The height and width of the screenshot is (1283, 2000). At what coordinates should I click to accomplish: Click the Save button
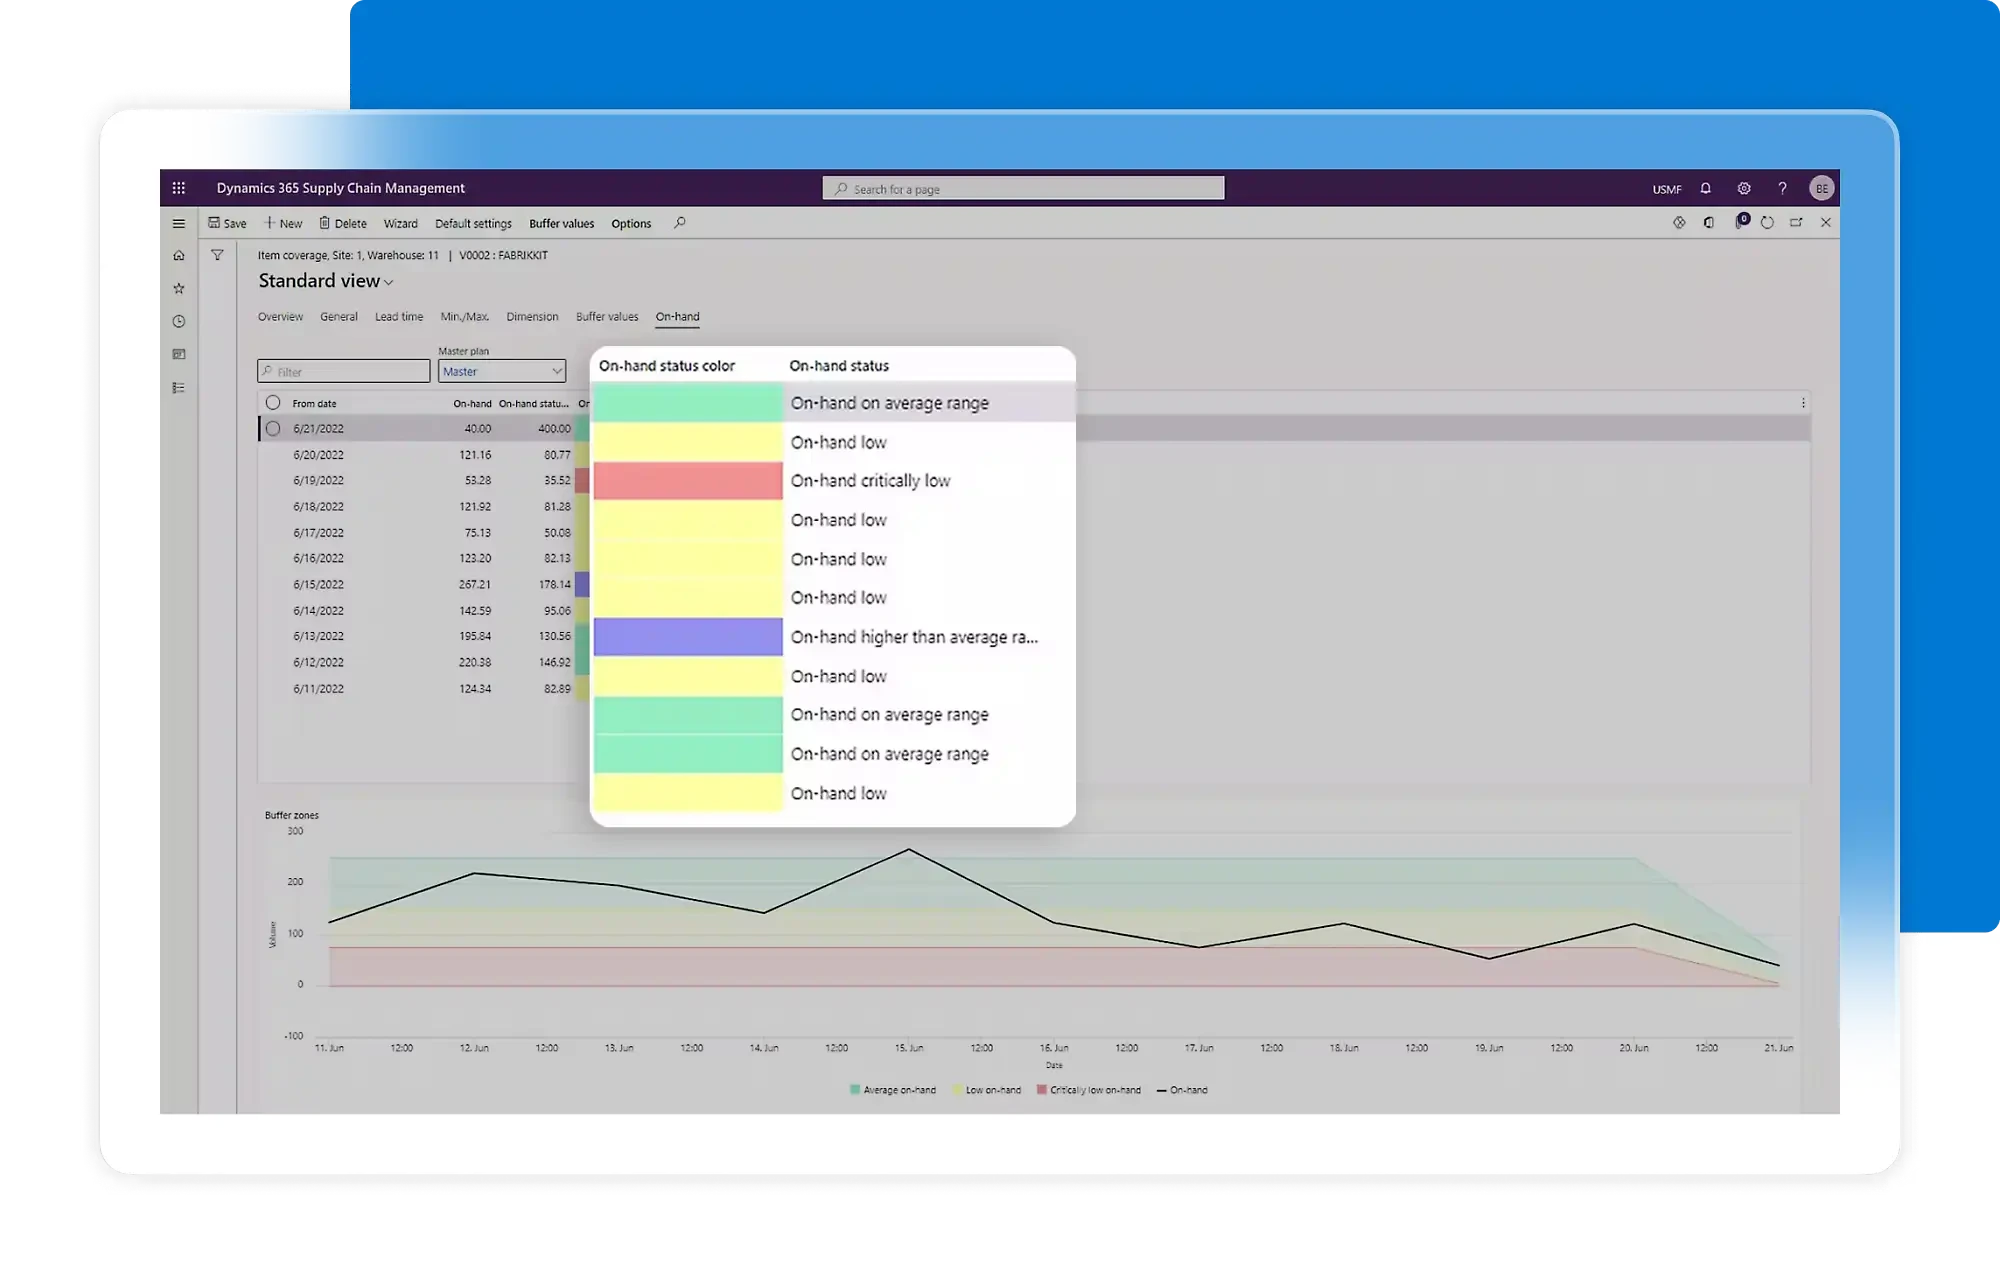228,223
